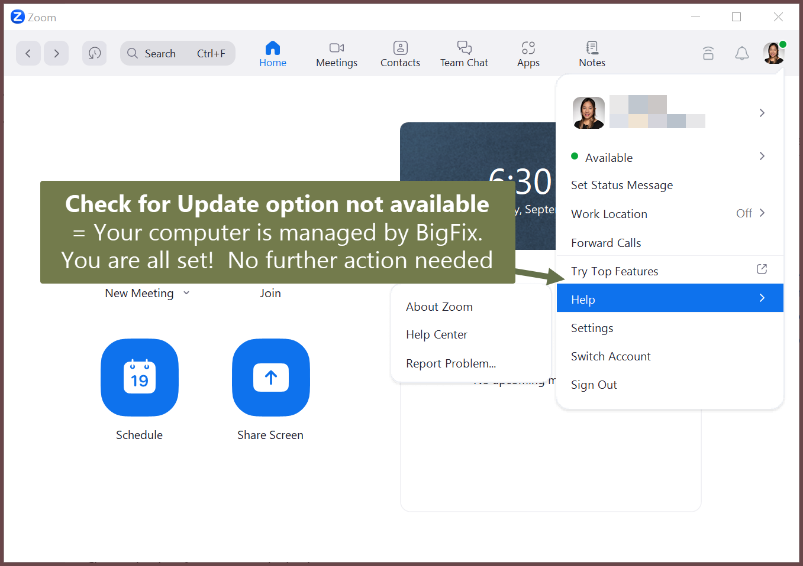Open the notifications bell
Screen dimensions: 803x566
pos(741,54)
